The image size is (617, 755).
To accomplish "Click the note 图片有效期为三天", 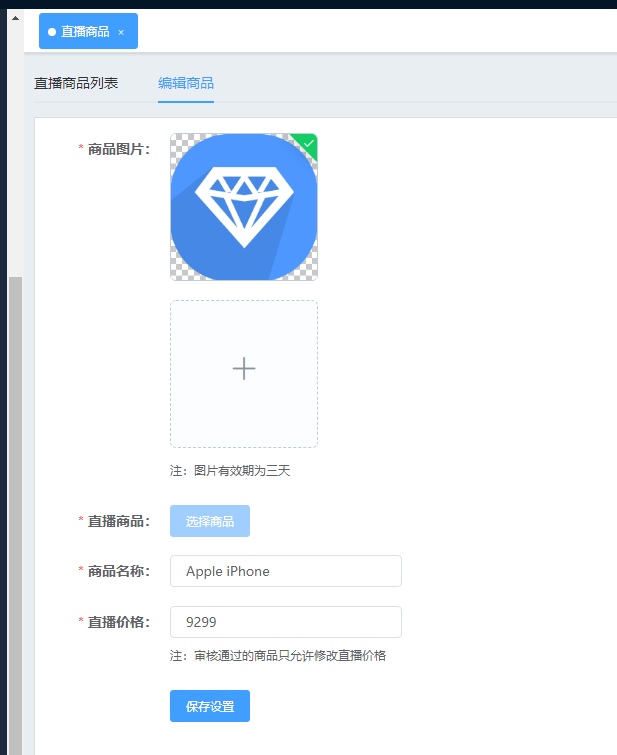I will click(230, 470).
